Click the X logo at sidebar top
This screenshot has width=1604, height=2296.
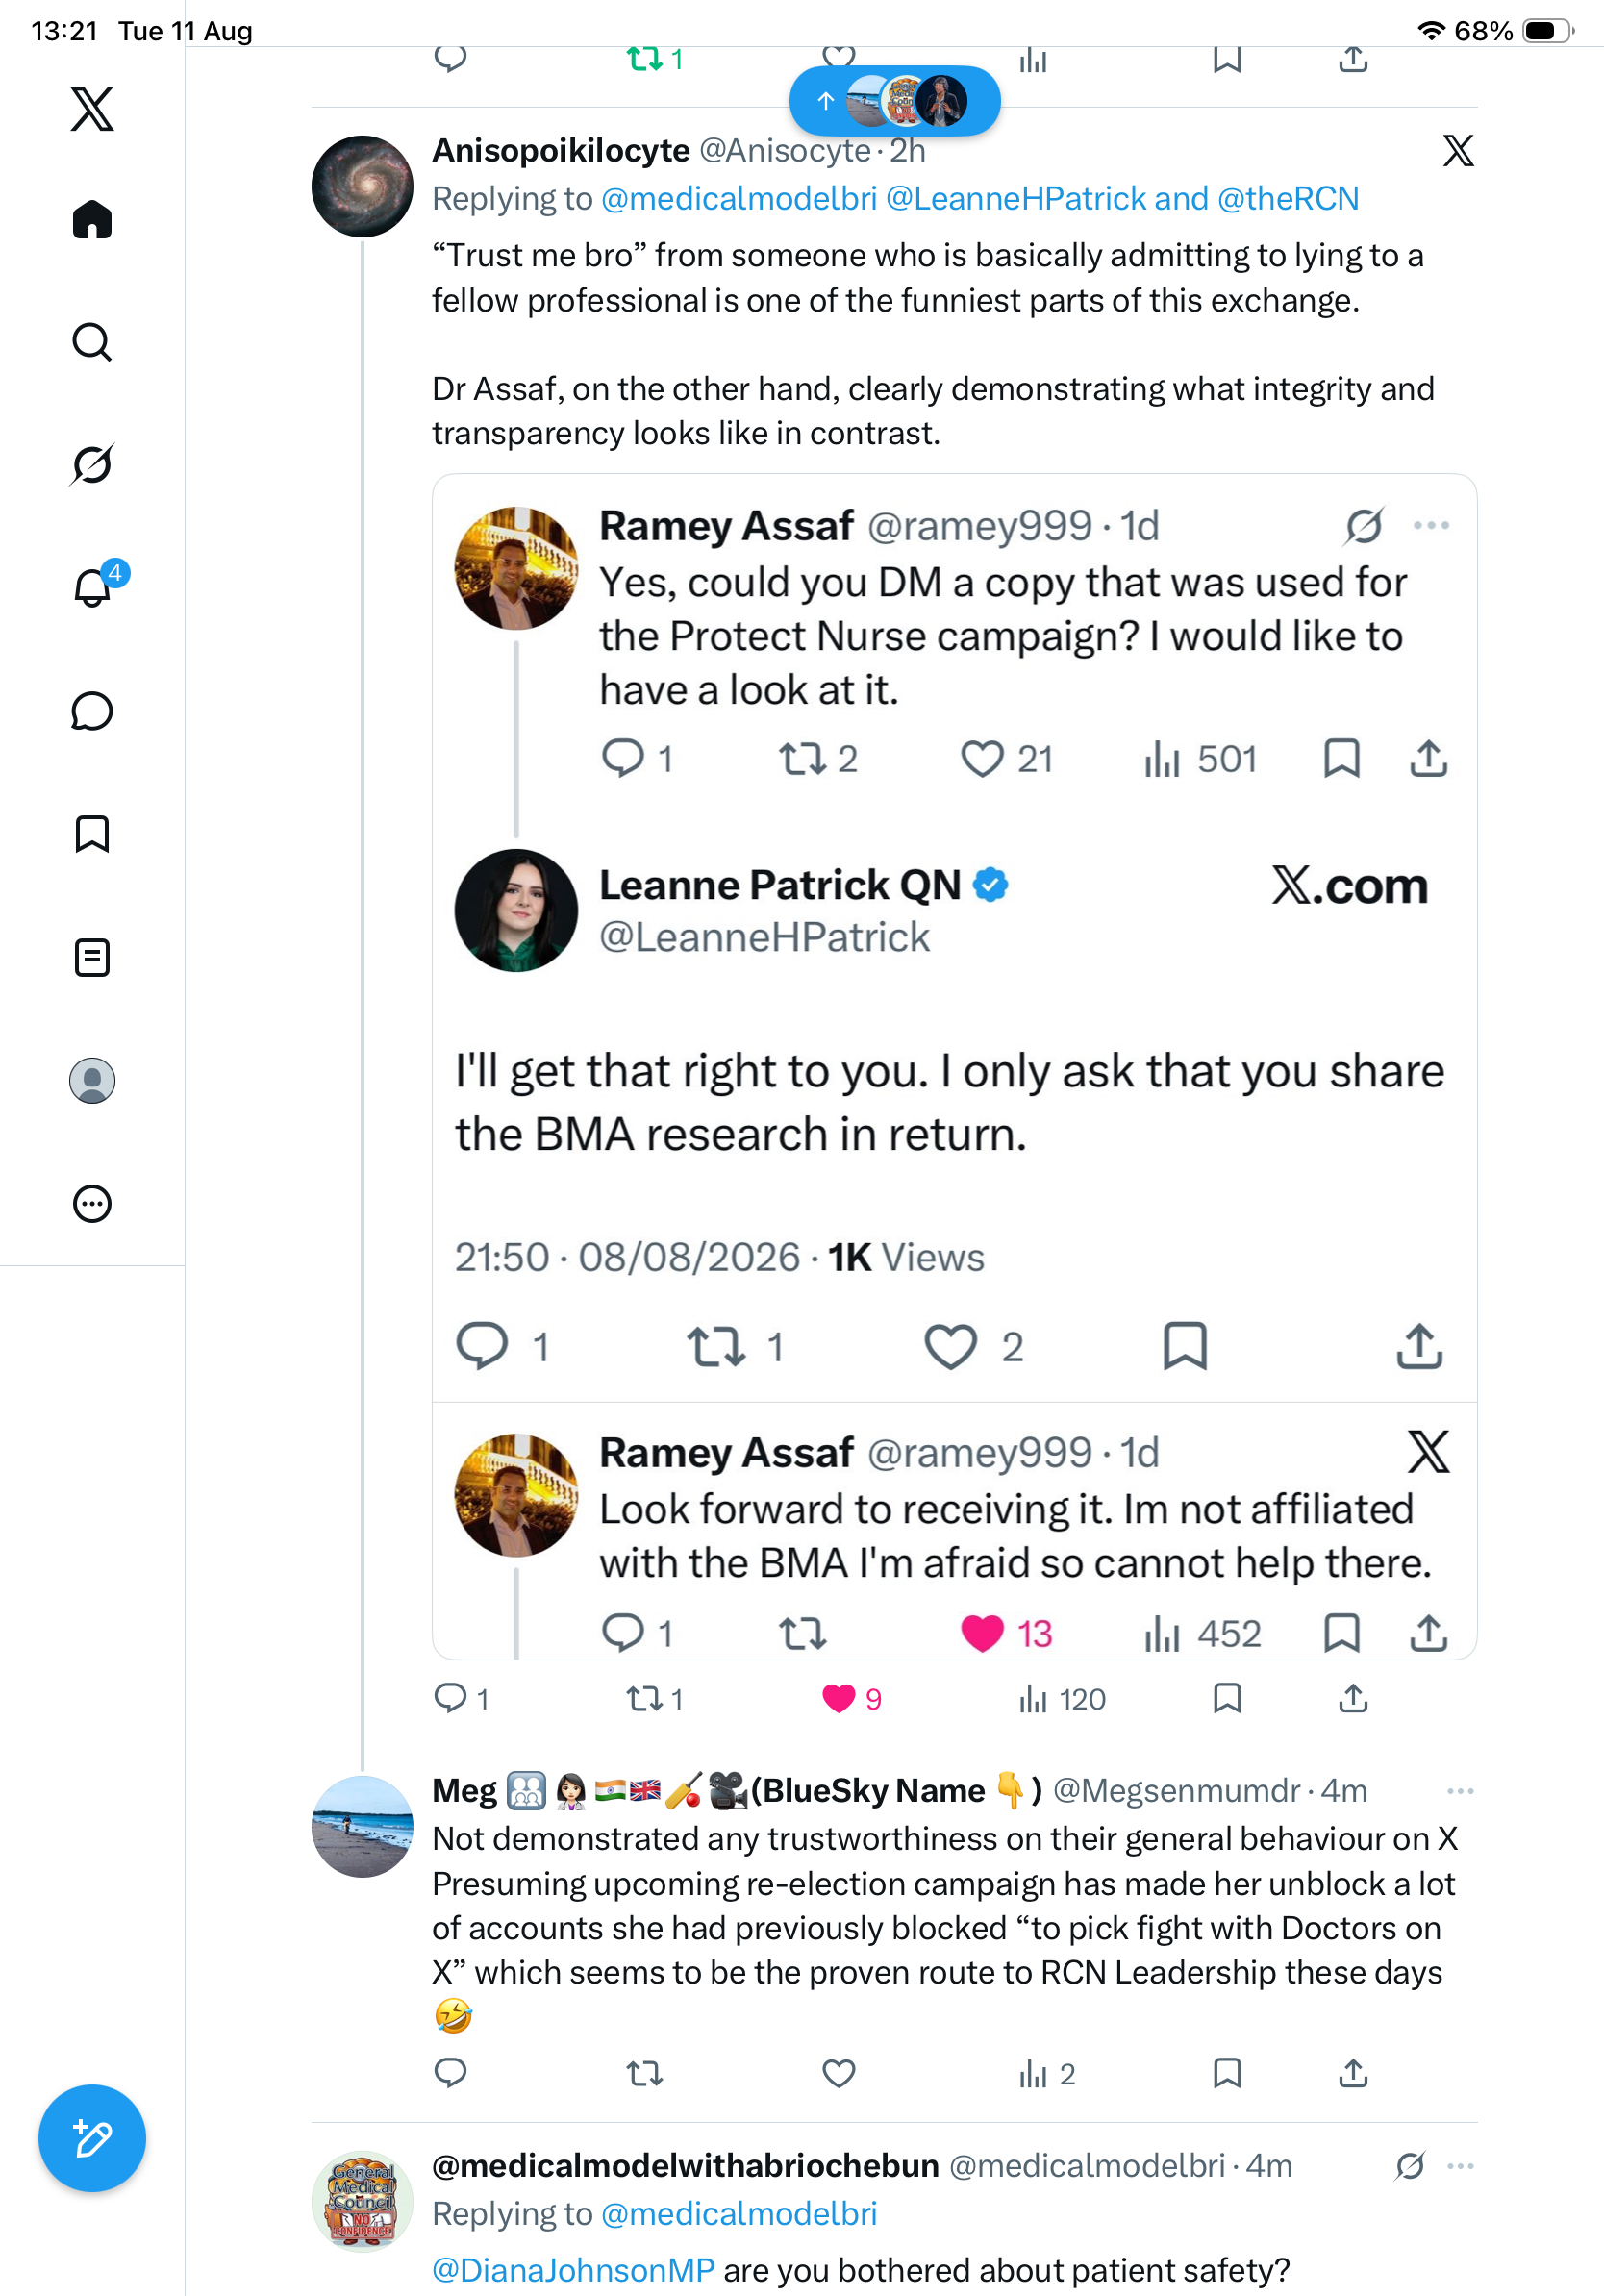pos(92,108)
